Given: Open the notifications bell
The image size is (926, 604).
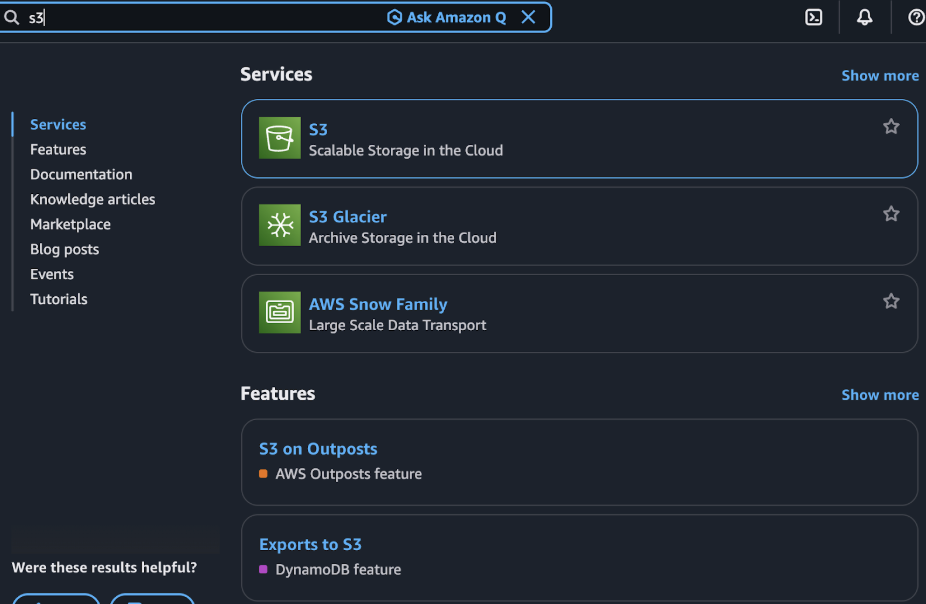Looking at the screenshot, I should (864, 17).
